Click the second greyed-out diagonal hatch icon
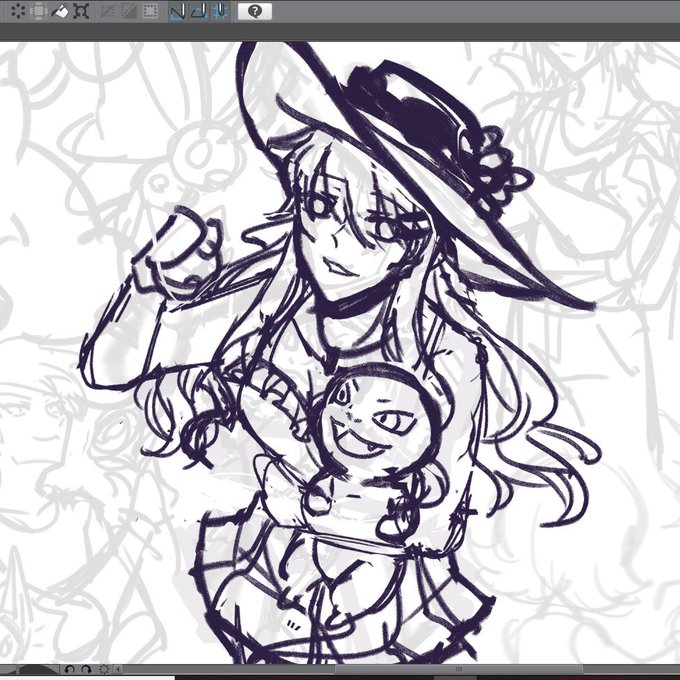 coord(129,11)
